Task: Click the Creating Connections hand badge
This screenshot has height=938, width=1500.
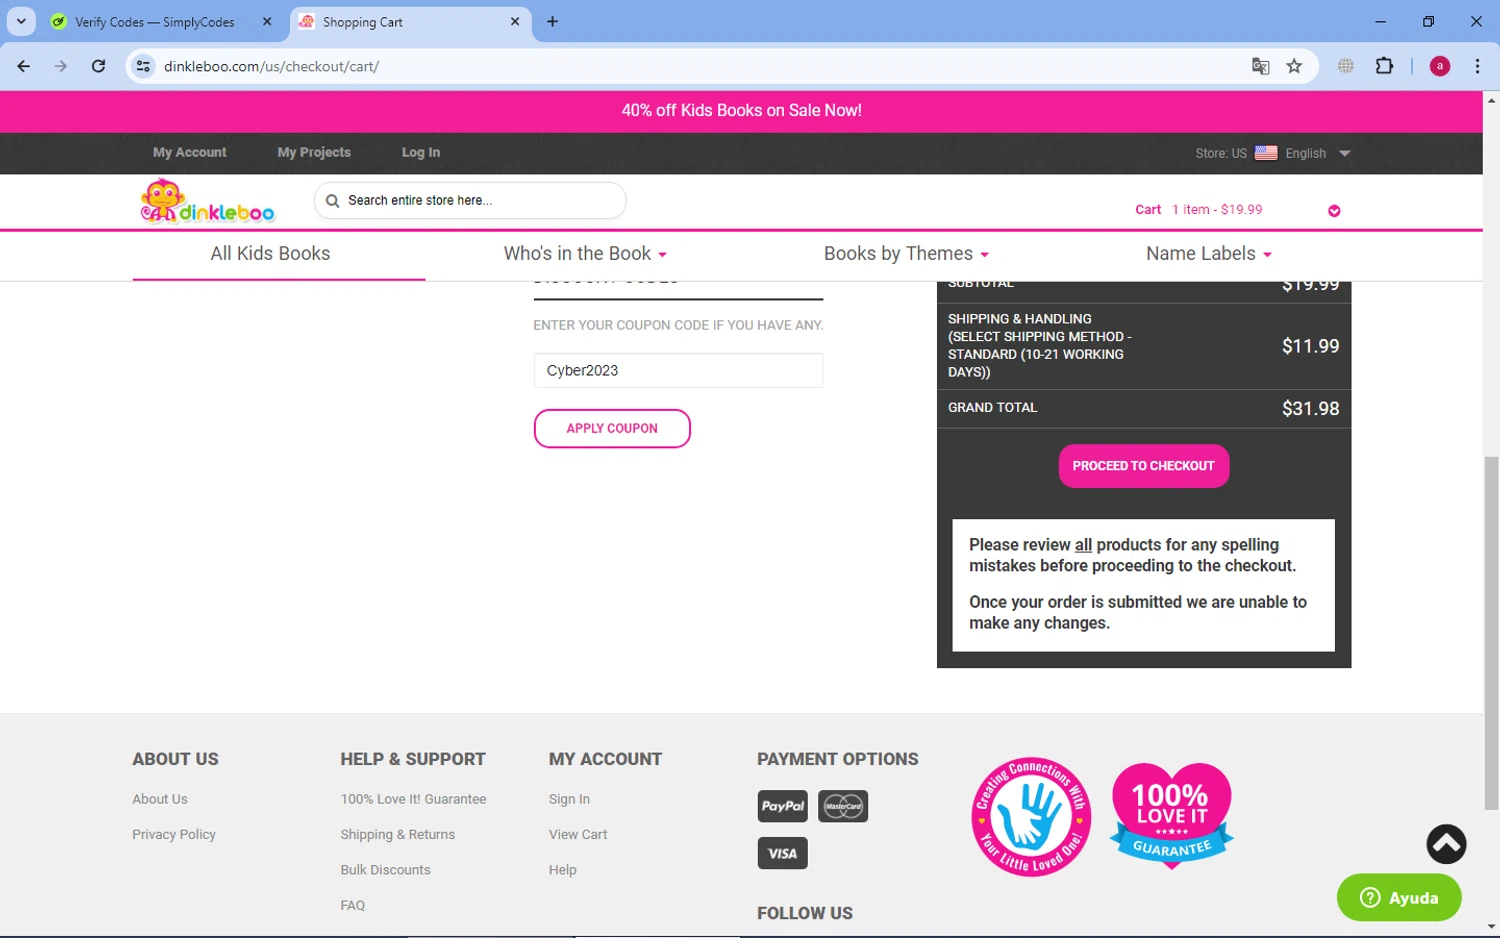Action: point(1031,816)
